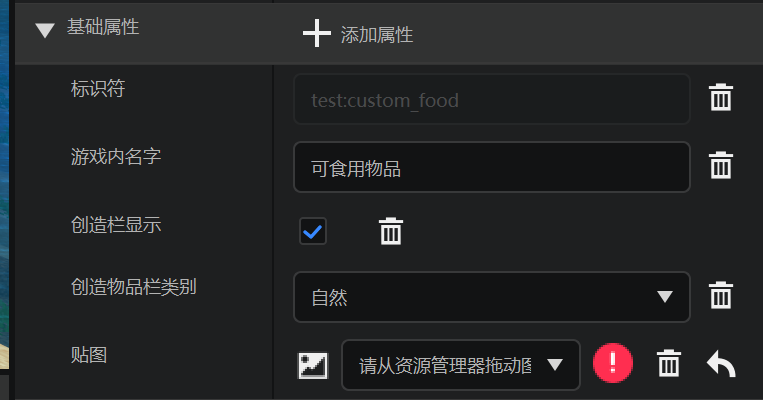Screen dimensions: 763x400
Task: Reset the 贴图 value with the undo arrow
Action: tap(721, 364)
